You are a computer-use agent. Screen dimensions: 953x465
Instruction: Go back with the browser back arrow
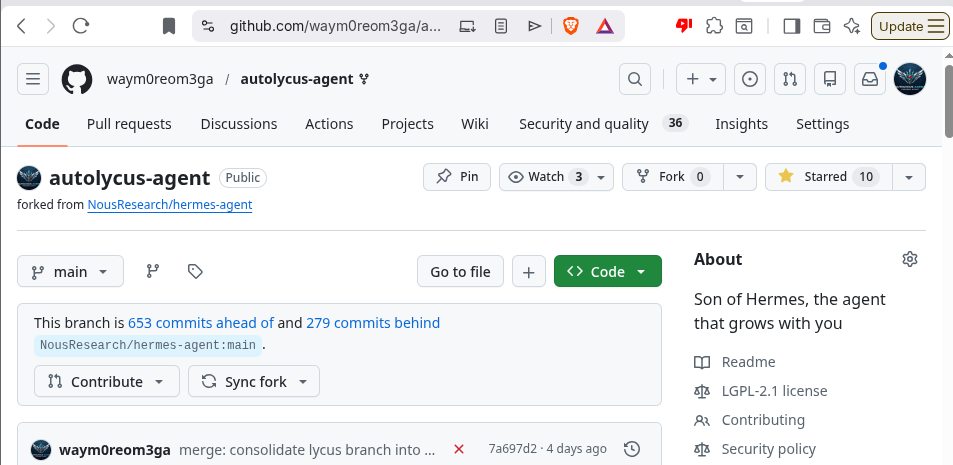point(22,26)
